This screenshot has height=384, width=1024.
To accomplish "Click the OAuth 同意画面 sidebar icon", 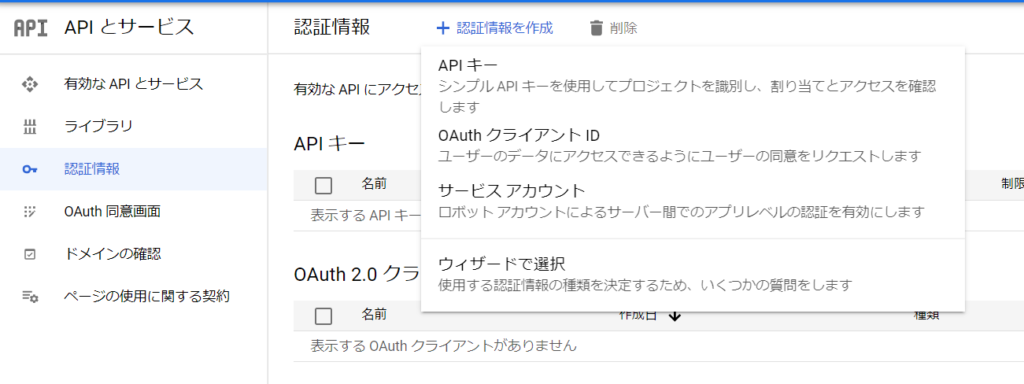I will point(29,212).
